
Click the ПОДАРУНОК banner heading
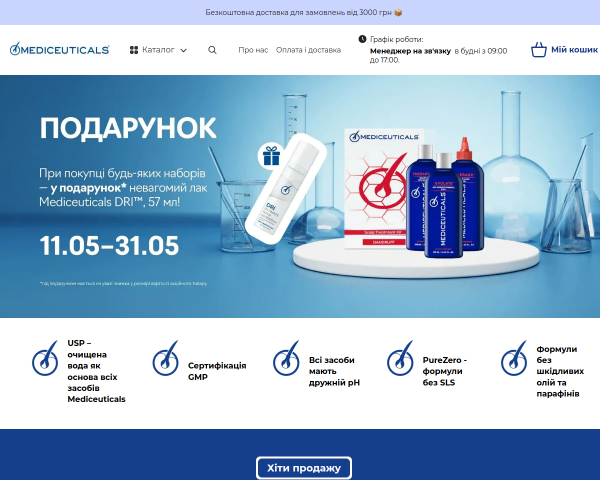pyautogui.click(x=128, y=128)
